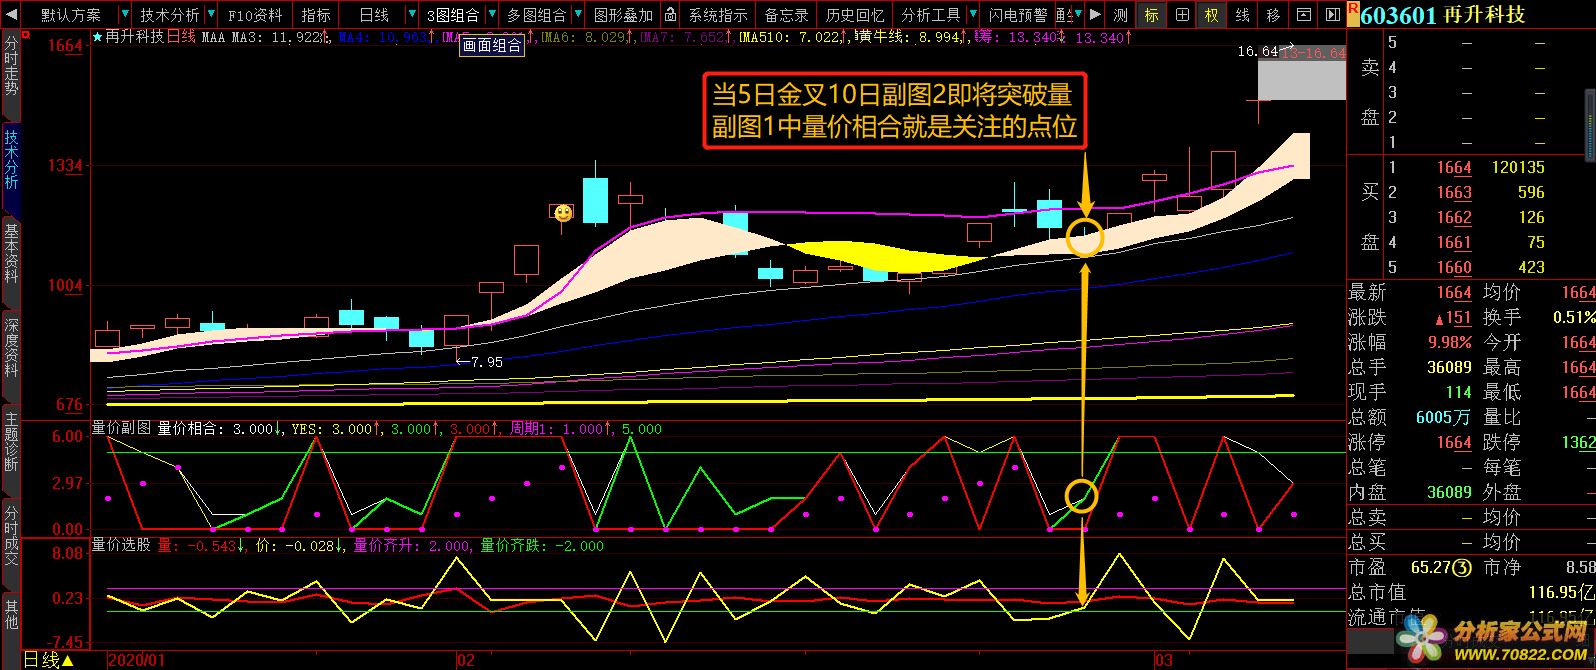1596x670 pixels.
Task: Click the skip-to-end panel icon
Action: (x=1332, y=15)
